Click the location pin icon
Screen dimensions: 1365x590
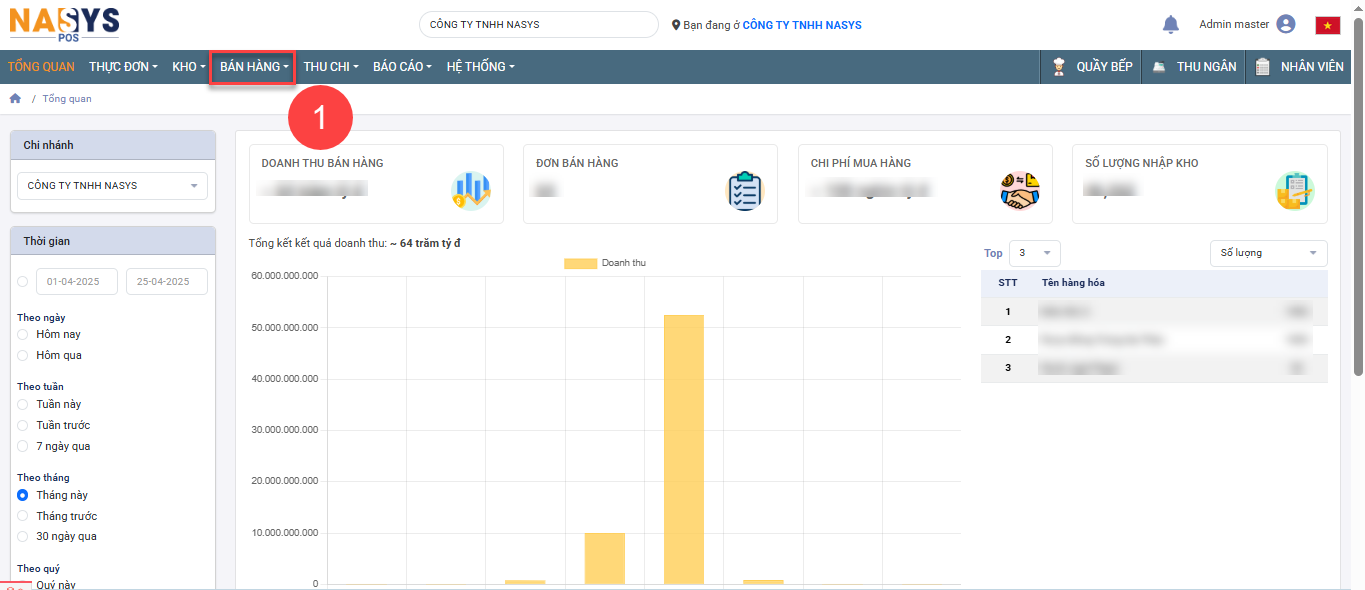[676, 25]
